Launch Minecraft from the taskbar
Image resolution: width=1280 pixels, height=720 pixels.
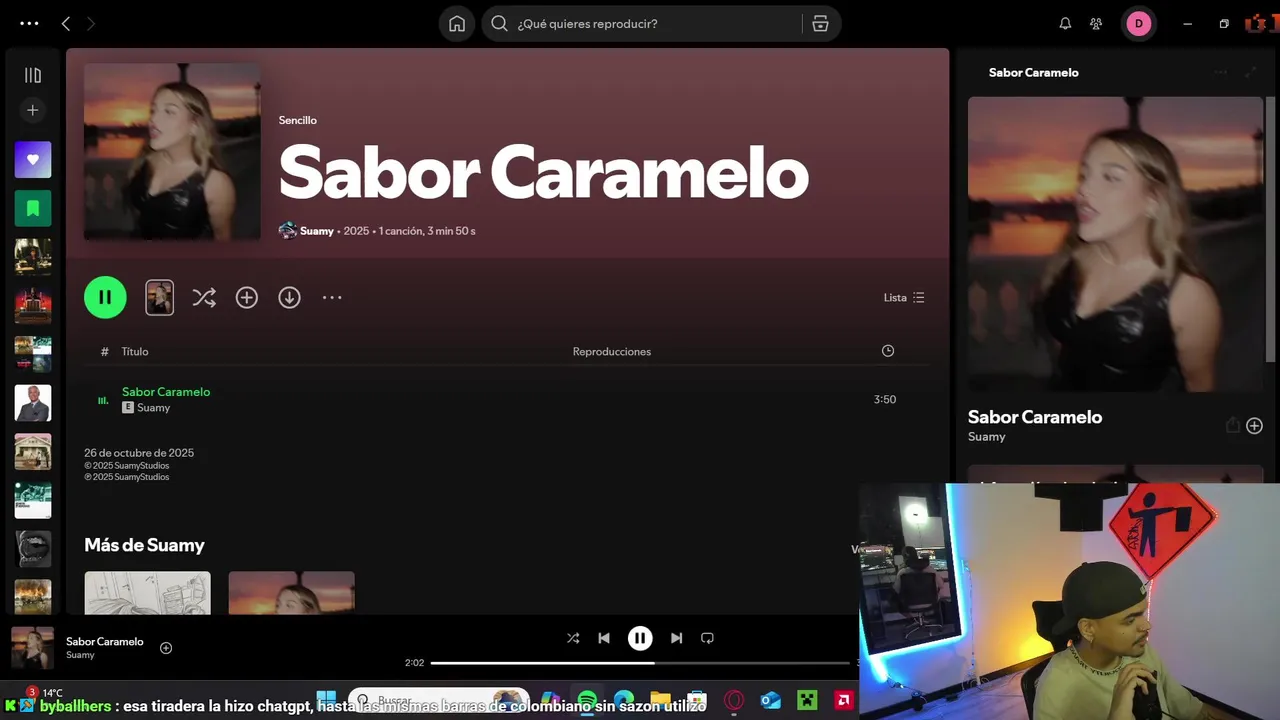point(807,700)
